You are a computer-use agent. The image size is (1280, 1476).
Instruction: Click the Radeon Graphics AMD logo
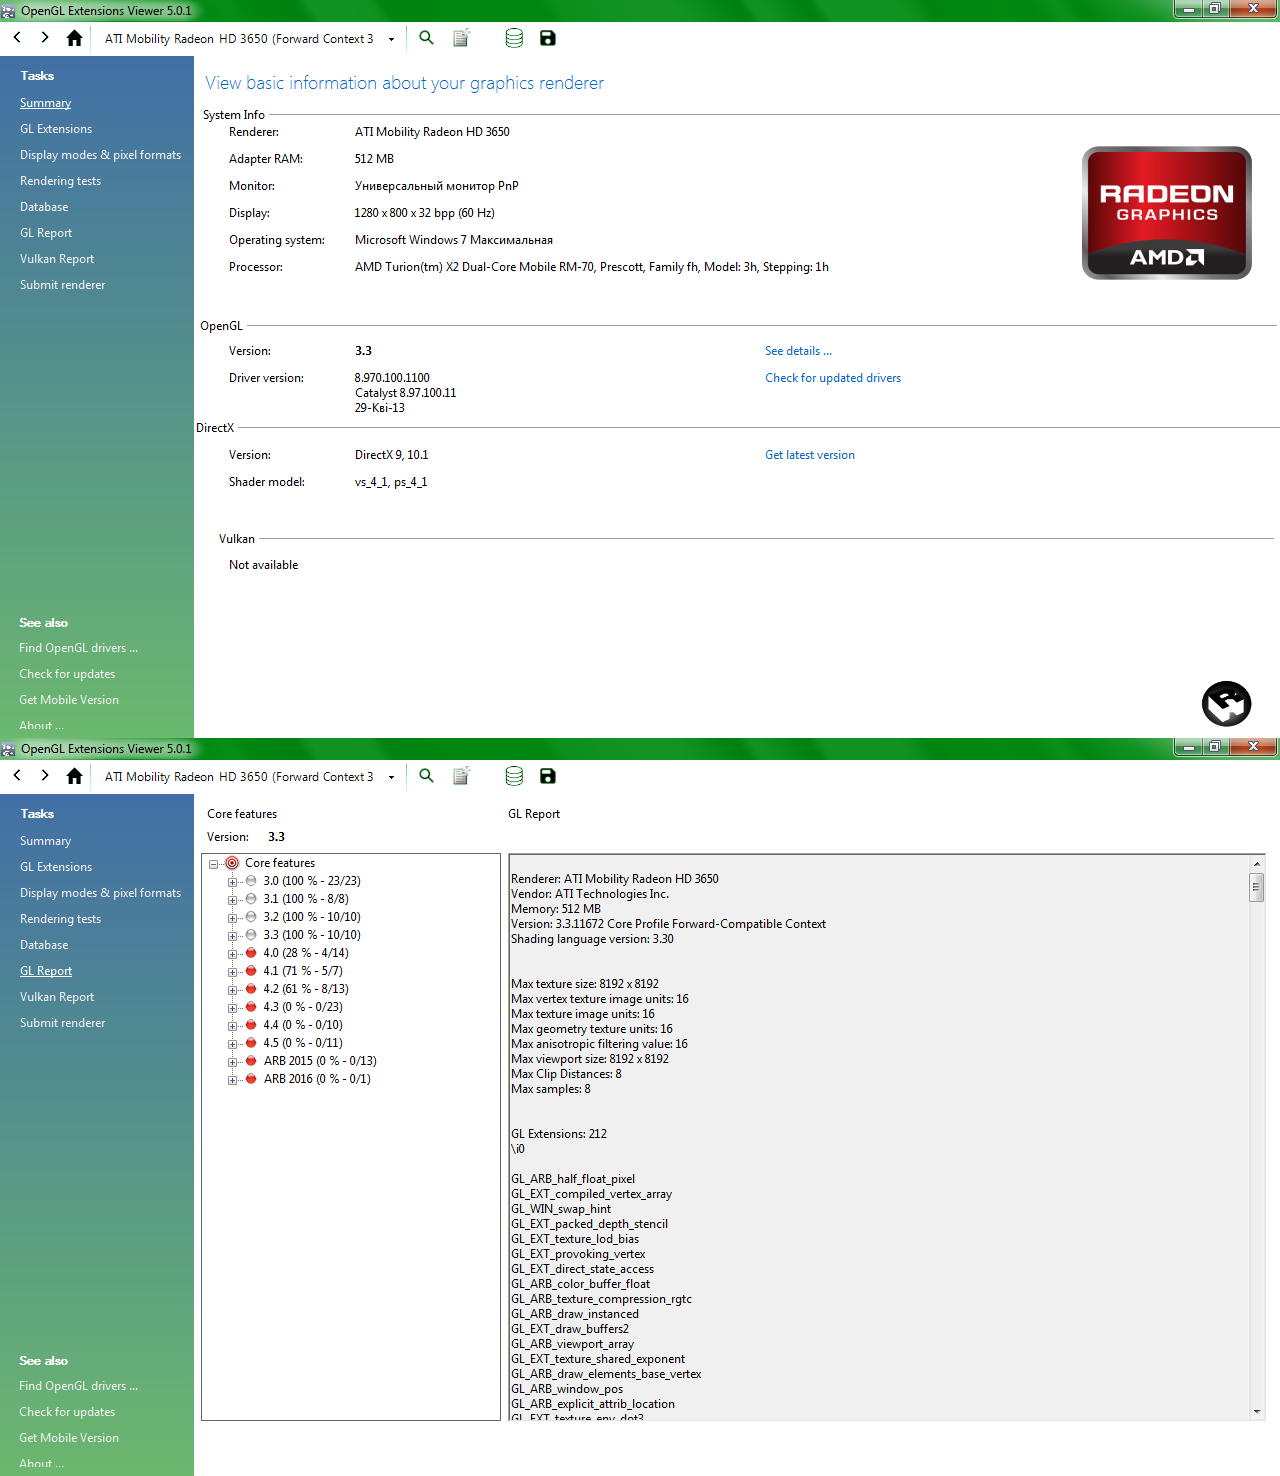1167,213
